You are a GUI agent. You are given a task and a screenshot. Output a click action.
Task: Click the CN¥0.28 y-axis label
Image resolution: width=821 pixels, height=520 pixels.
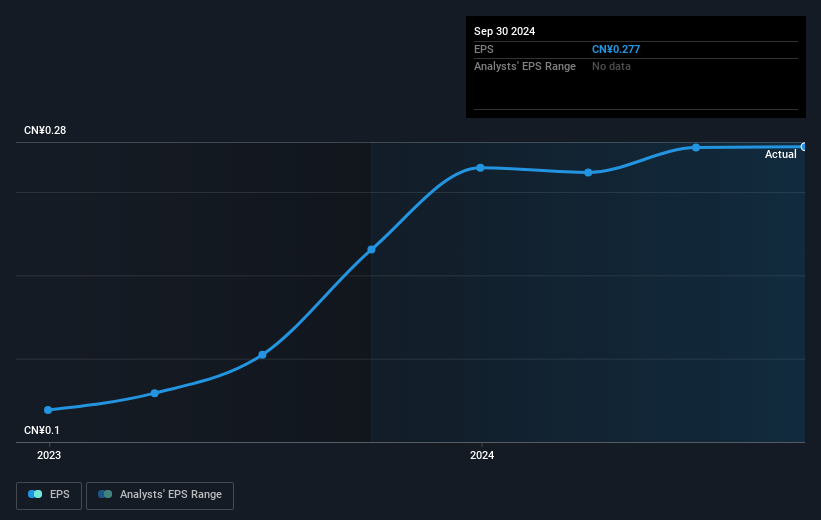click(x=45, y=130)
